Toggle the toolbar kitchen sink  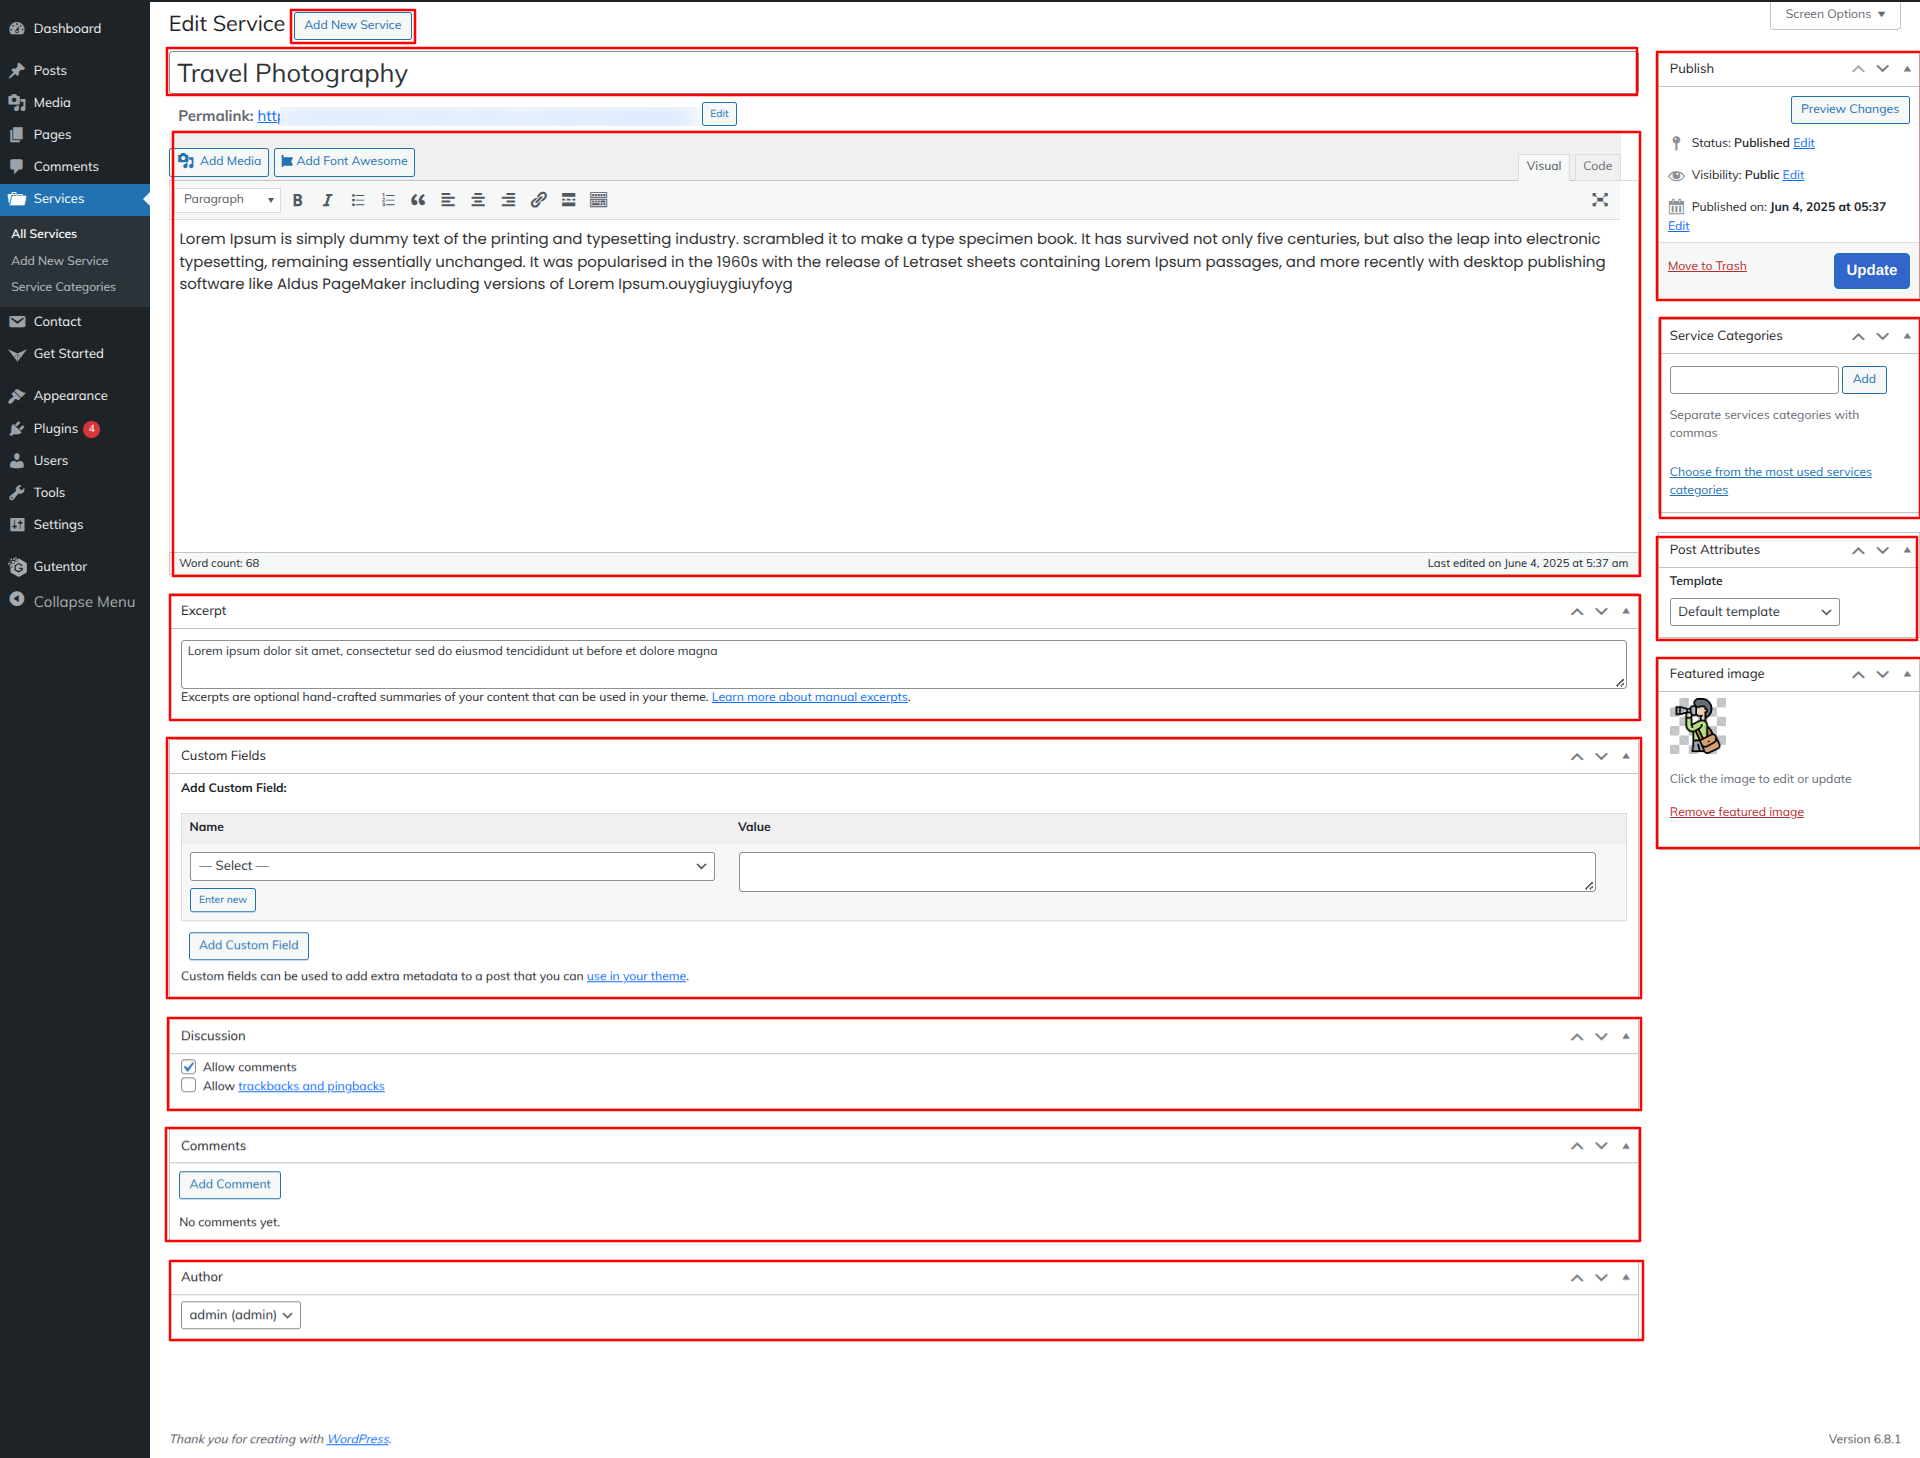point(599,200)
